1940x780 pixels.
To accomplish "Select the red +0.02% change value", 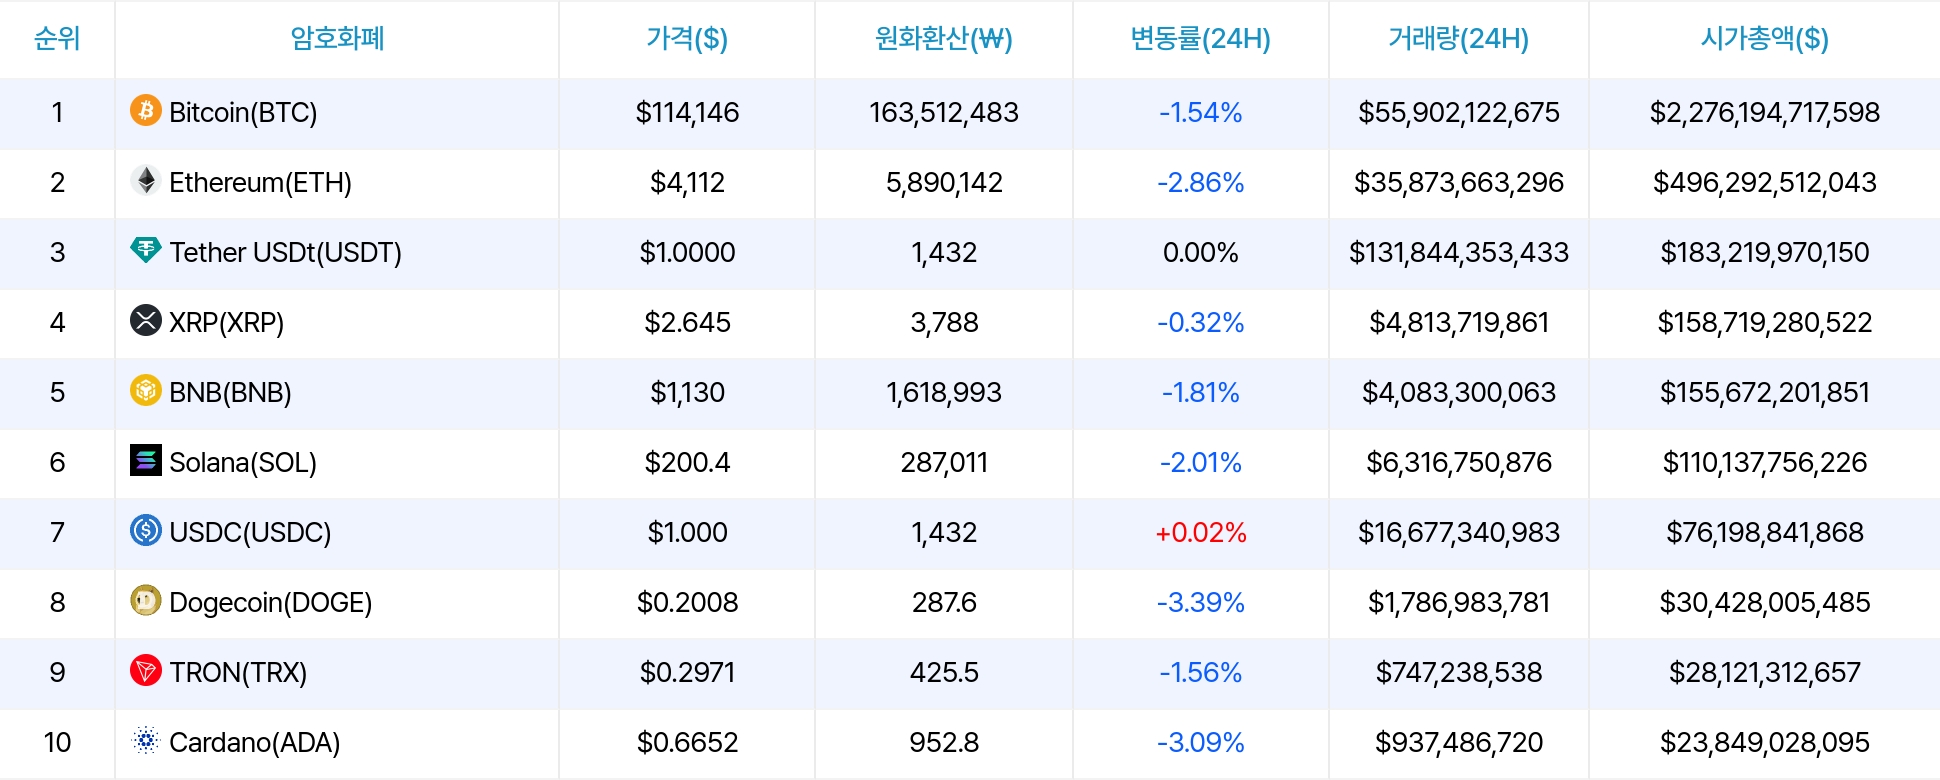I will [1200, 532].
